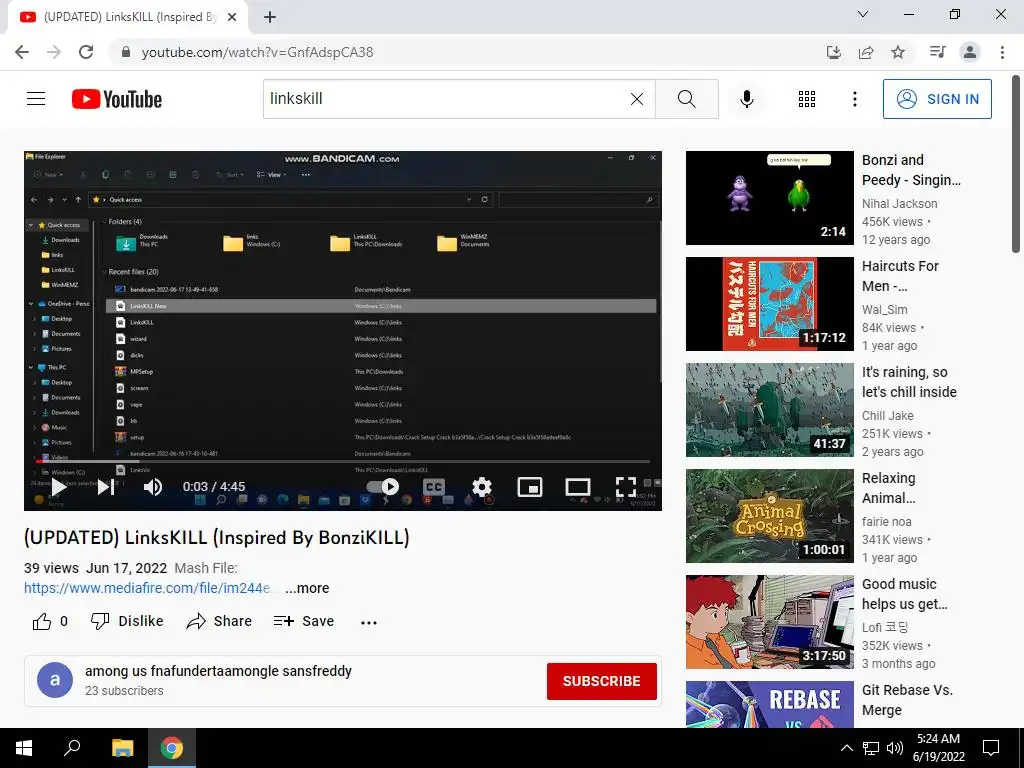Open the Chrome profile icon
Screen dimensions: 1024x768
pos(970,52)
